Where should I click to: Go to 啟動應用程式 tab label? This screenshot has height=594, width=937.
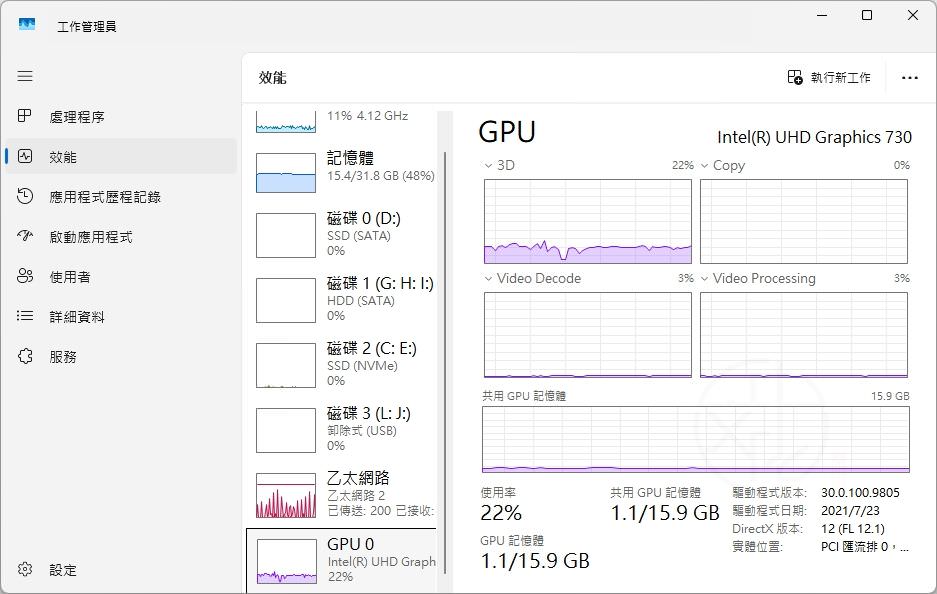tap(91, 237)
